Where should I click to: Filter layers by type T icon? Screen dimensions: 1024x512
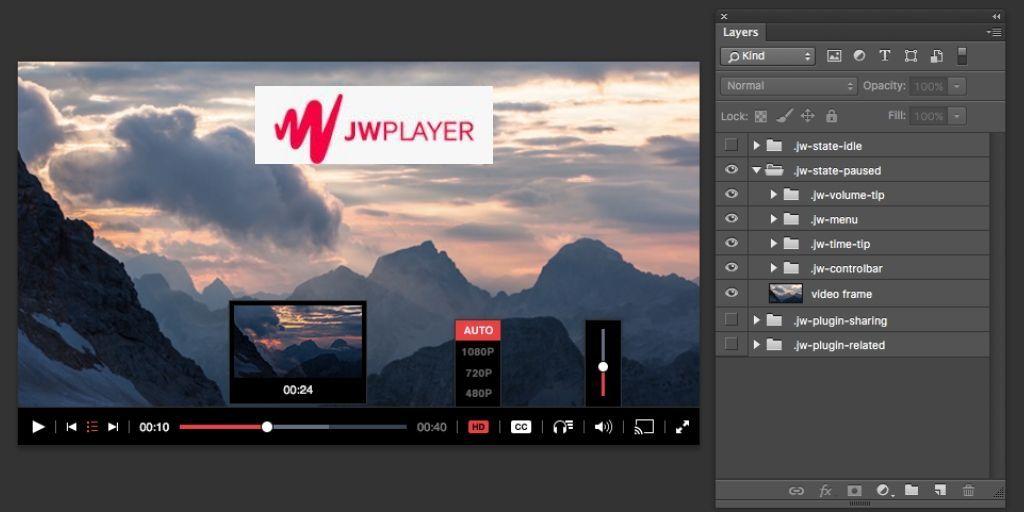(885, 56)
